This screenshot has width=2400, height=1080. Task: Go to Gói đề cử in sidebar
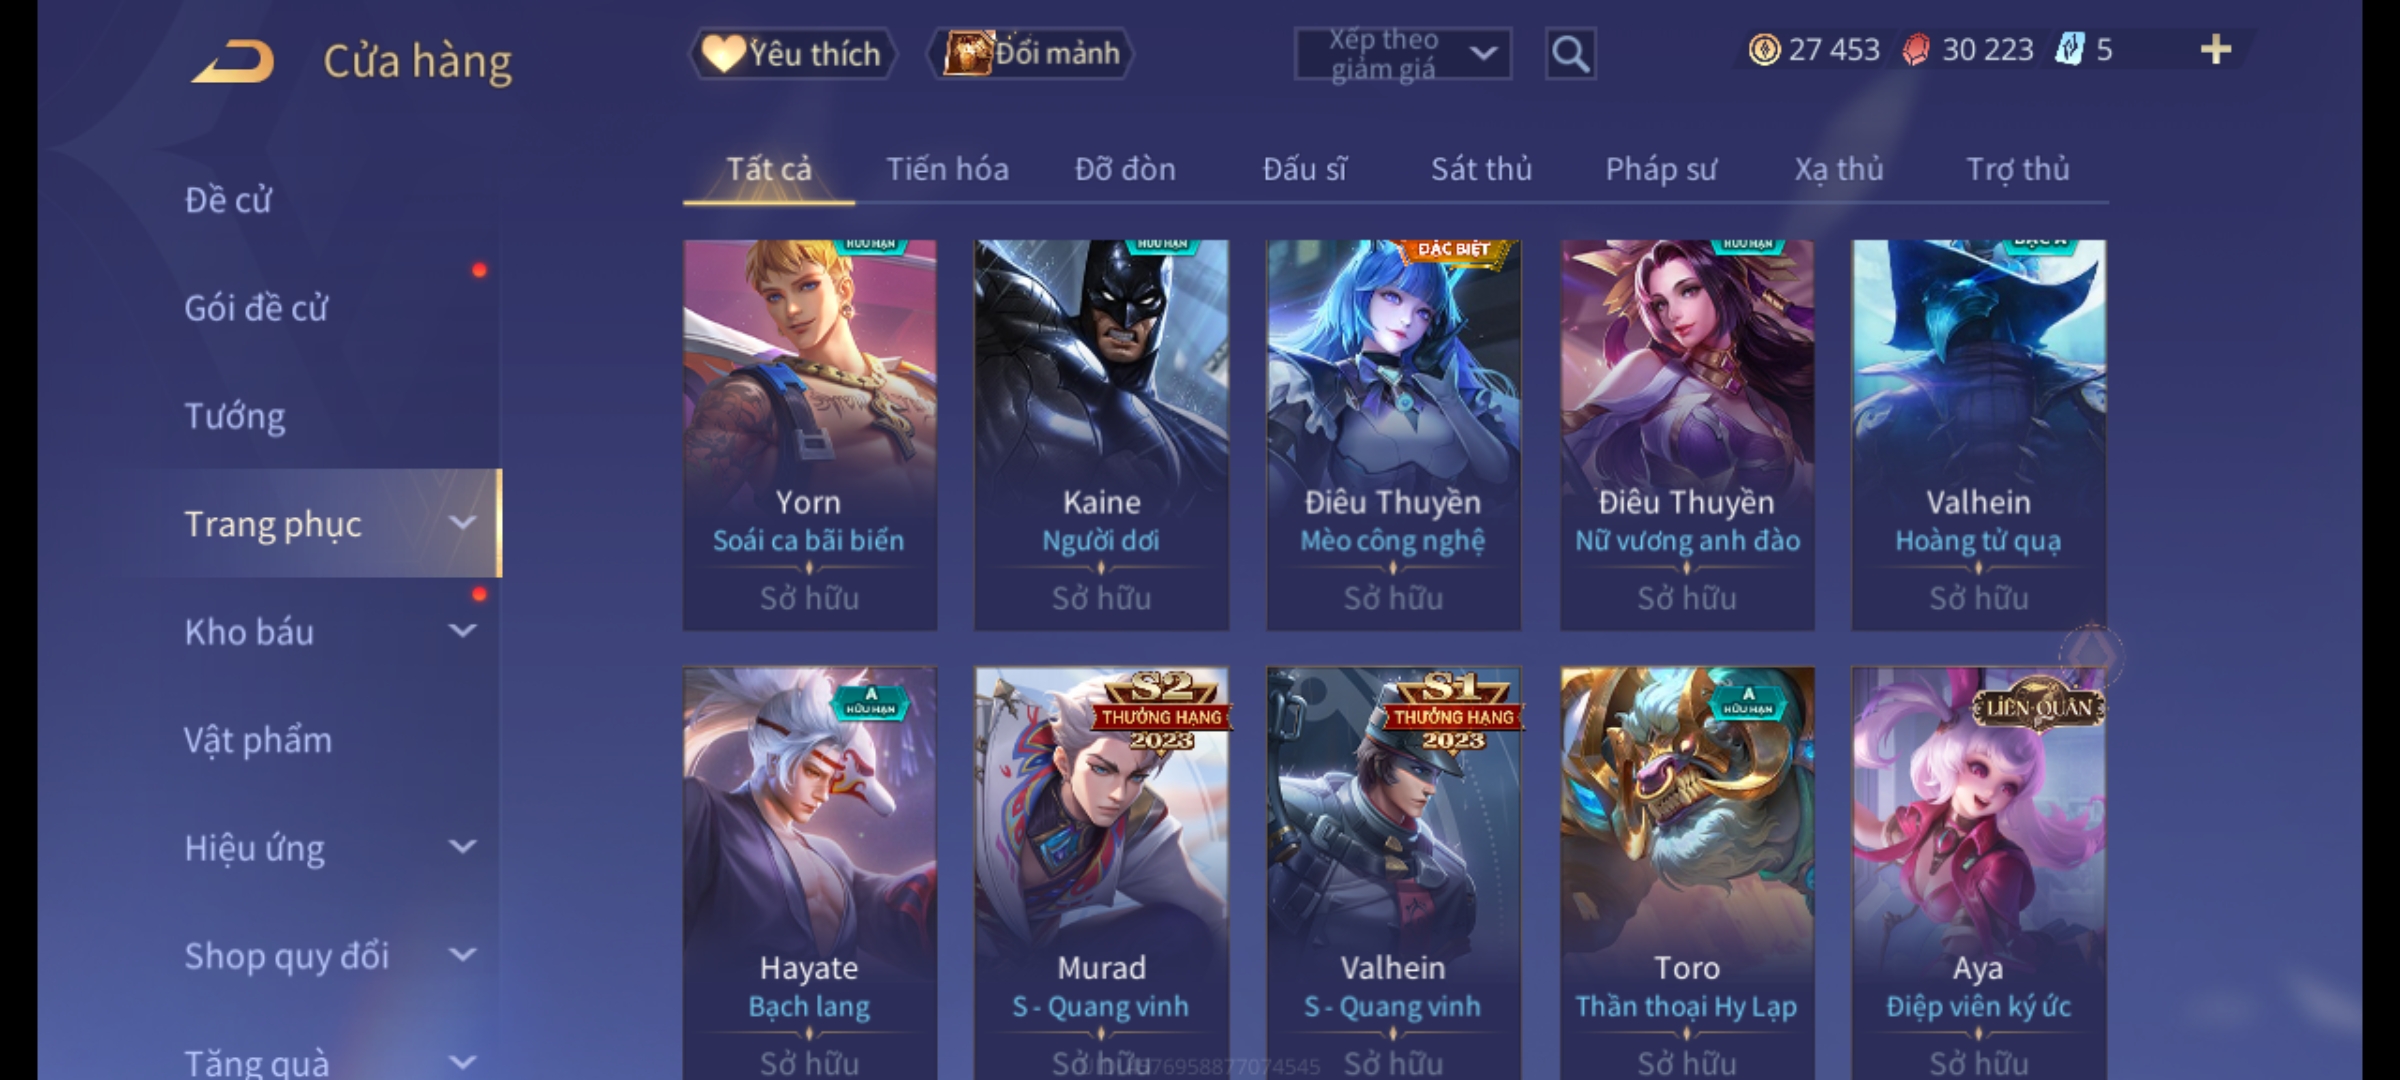click(x=256, y=308)
